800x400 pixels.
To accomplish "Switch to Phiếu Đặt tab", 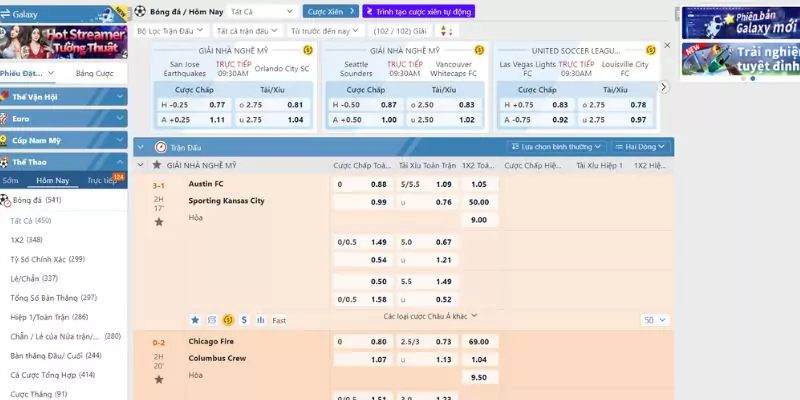I will 27,73.
